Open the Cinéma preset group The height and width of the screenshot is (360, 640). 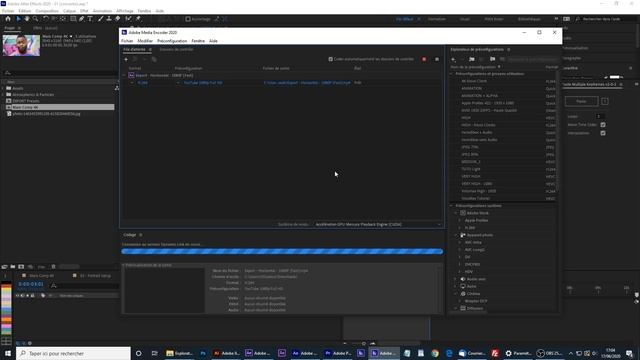[x=473, y=294]
